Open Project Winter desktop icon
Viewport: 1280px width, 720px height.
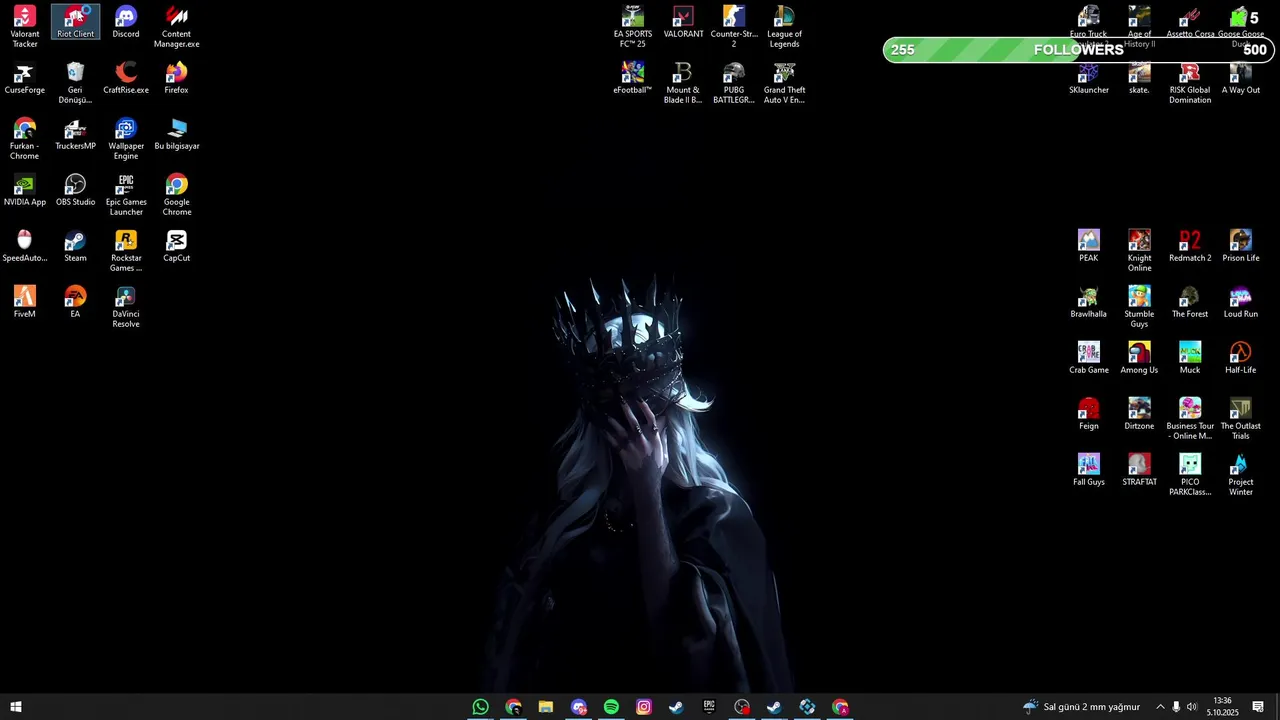1241,475
